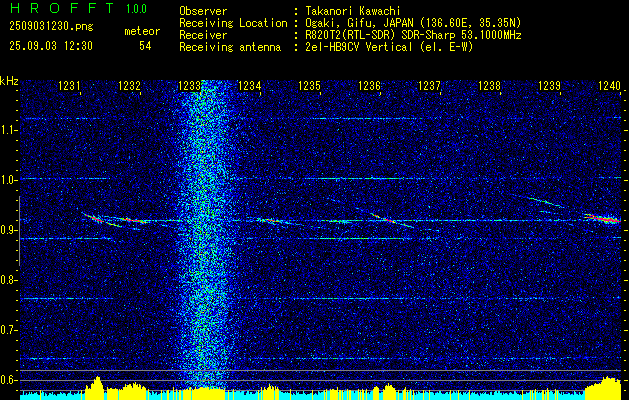
Task: Select the filename 2509031230.png
Action: coord(51,27)
